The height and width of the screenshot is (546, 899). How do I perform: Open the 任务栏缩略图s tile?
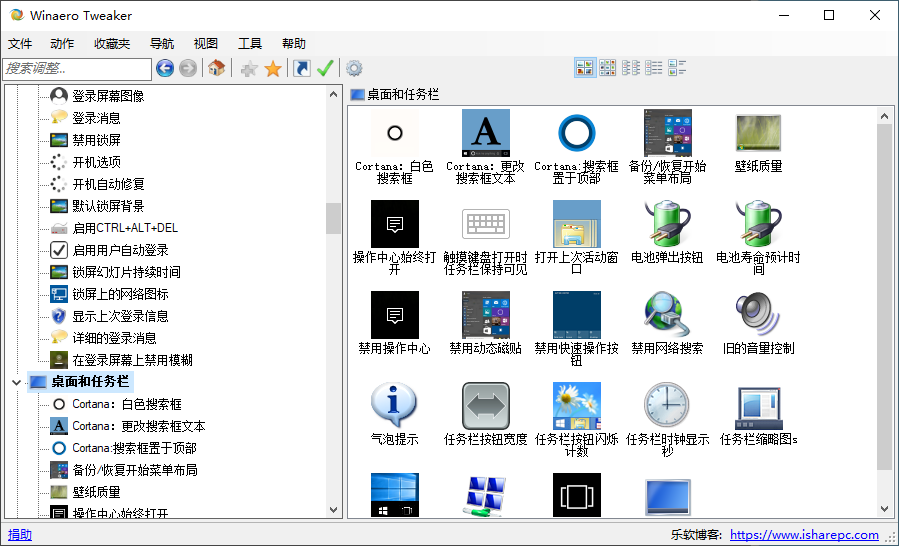758,414
